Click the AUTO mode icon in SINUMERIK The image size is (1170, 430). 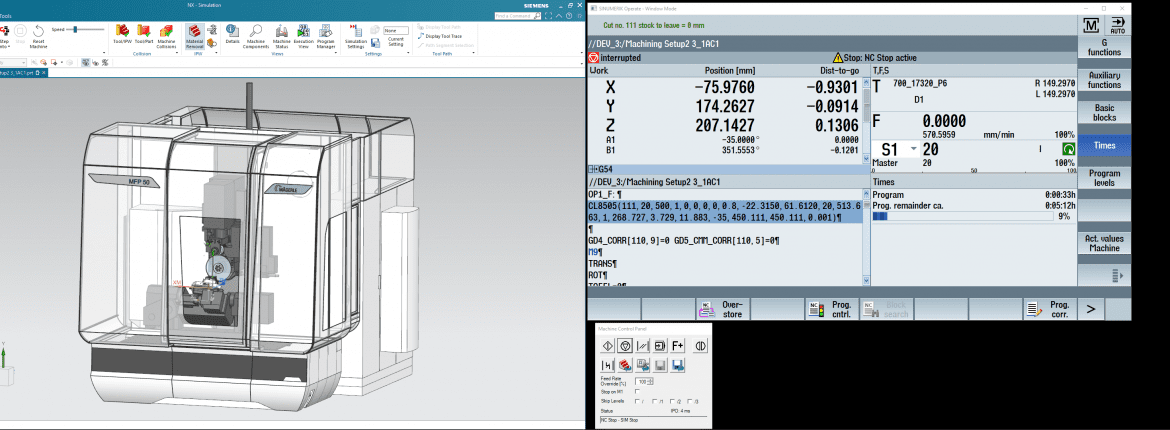1117,26
